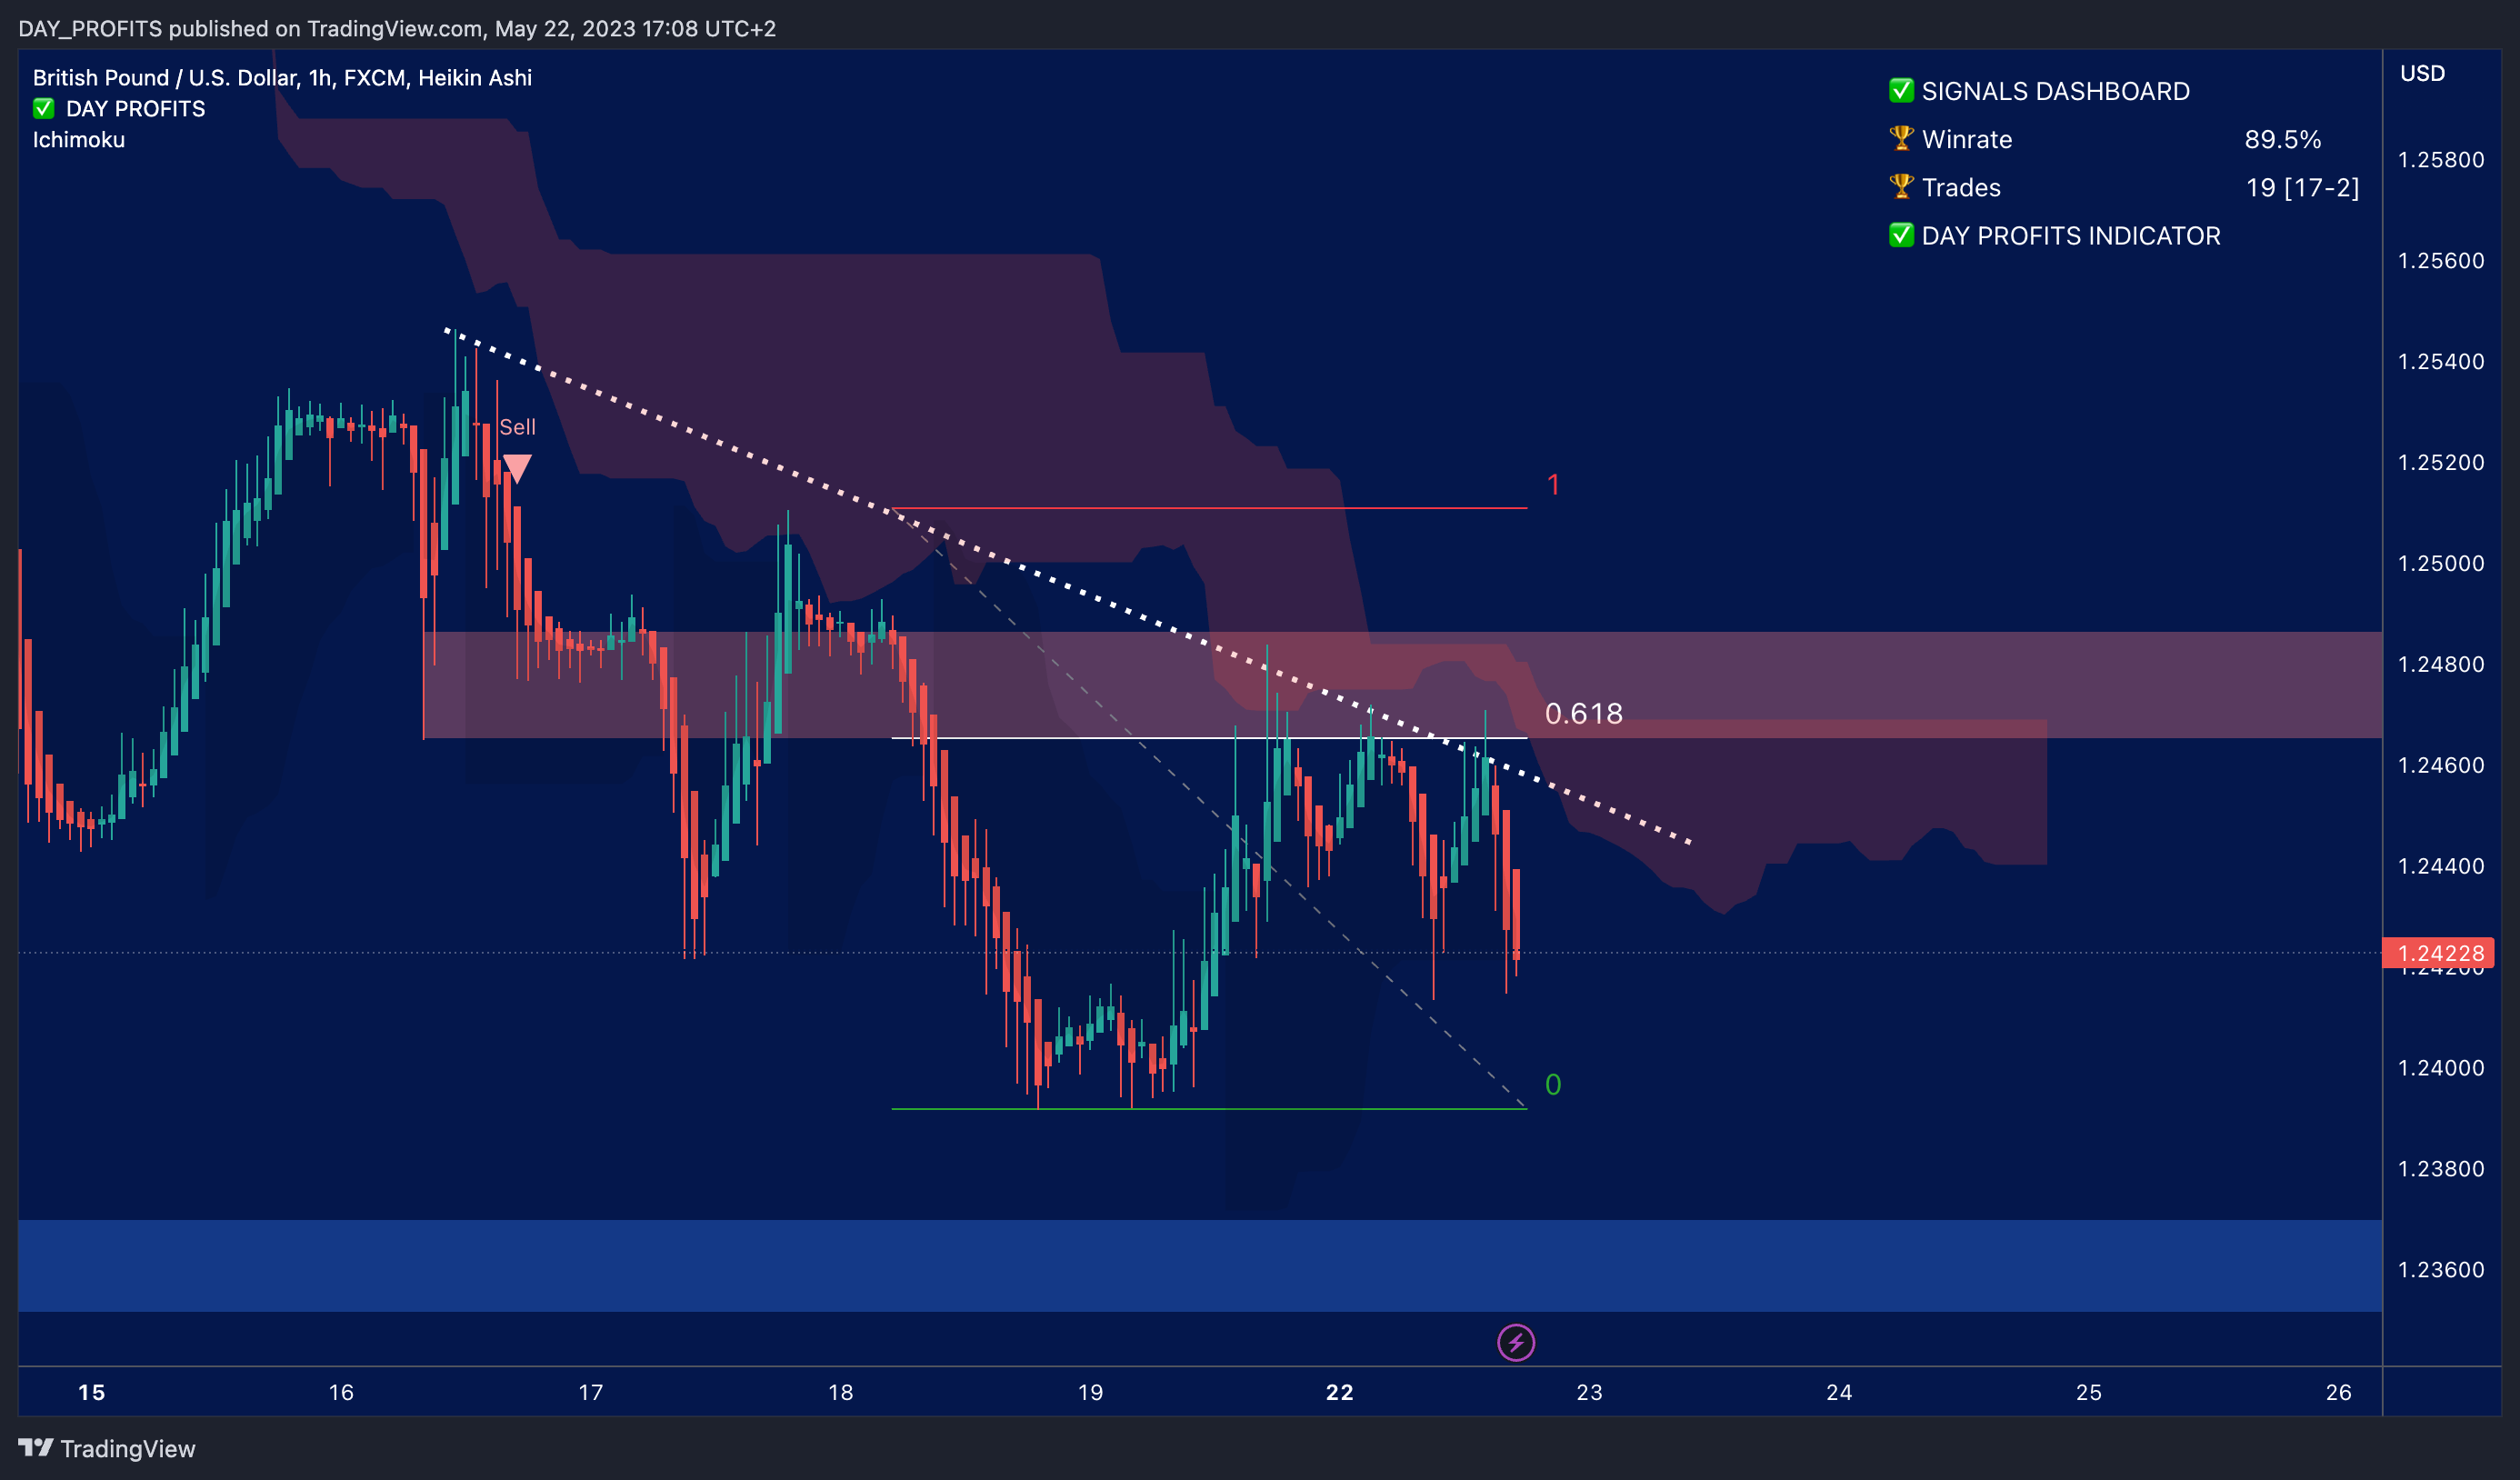The image size is (2520, 1480).
Task: Click the USD currency label on price axis
Action: pos(2422,73)
